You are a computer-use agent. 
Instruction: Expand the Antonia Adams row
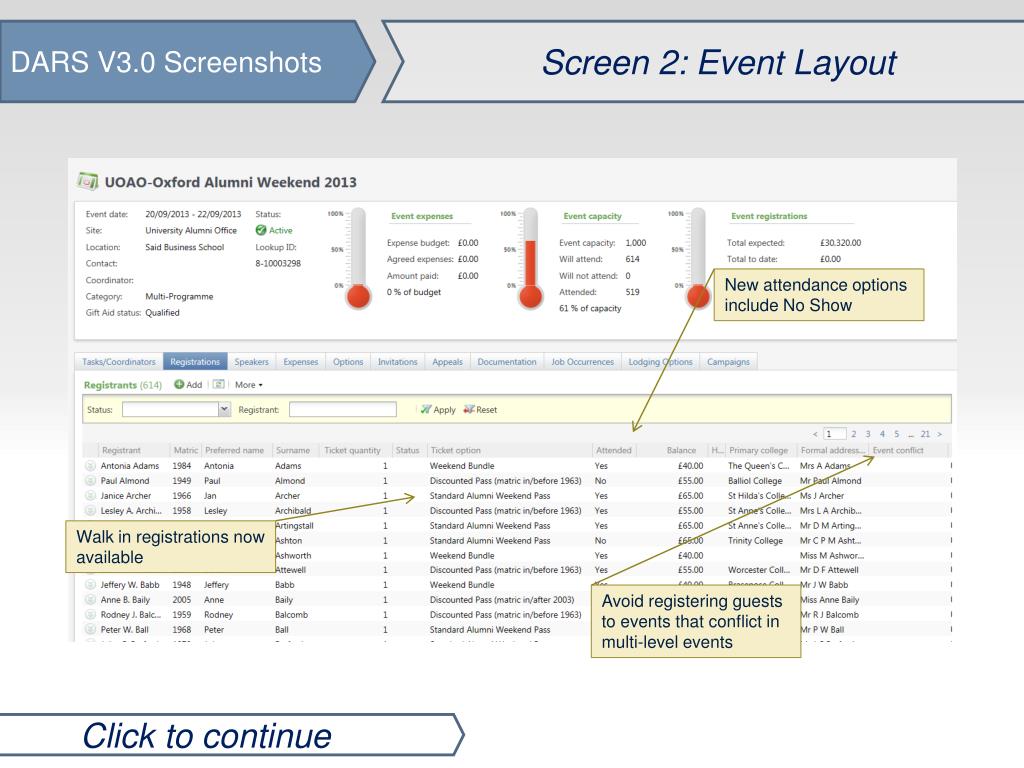(90, 466)
